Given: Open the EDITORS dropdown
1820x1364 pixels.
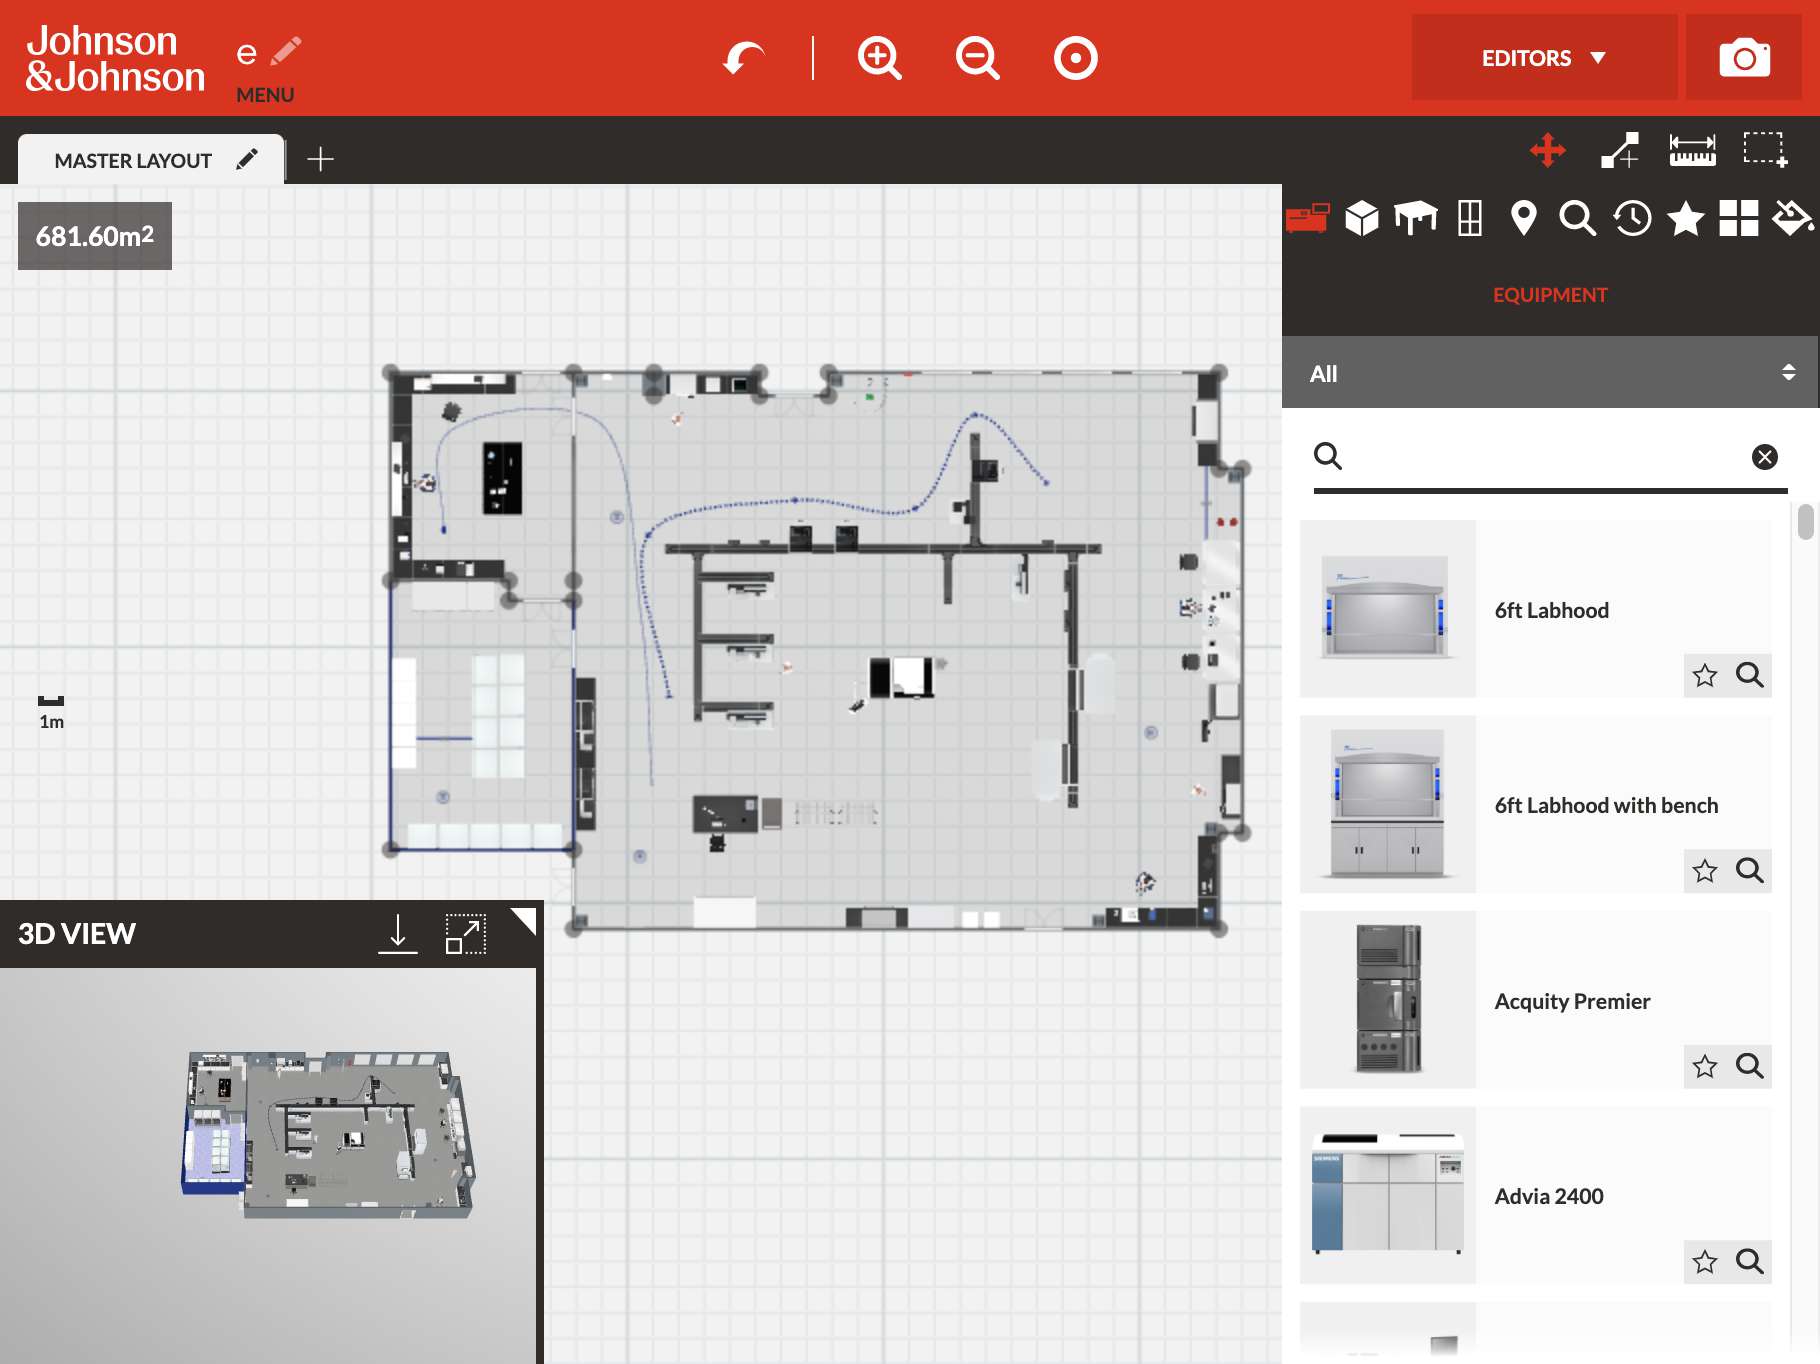Looking at the screenshot, I should pos(1544,58).
